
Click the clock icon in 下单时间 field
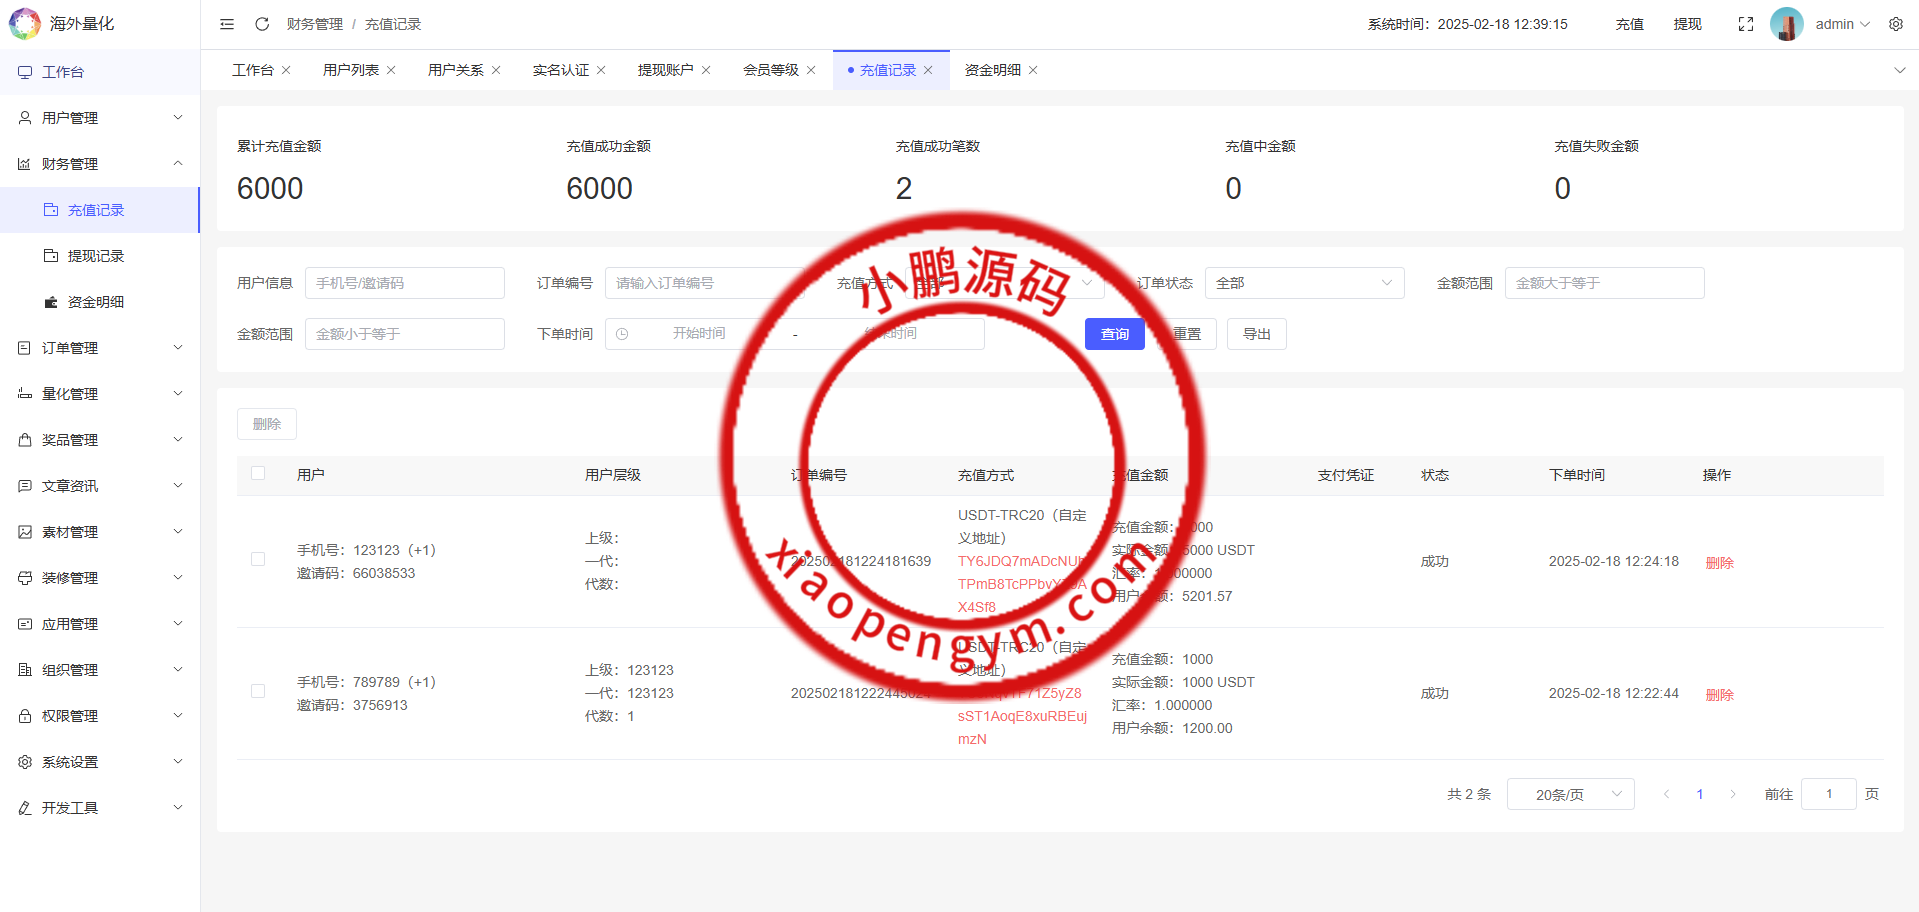coord(622,334)
